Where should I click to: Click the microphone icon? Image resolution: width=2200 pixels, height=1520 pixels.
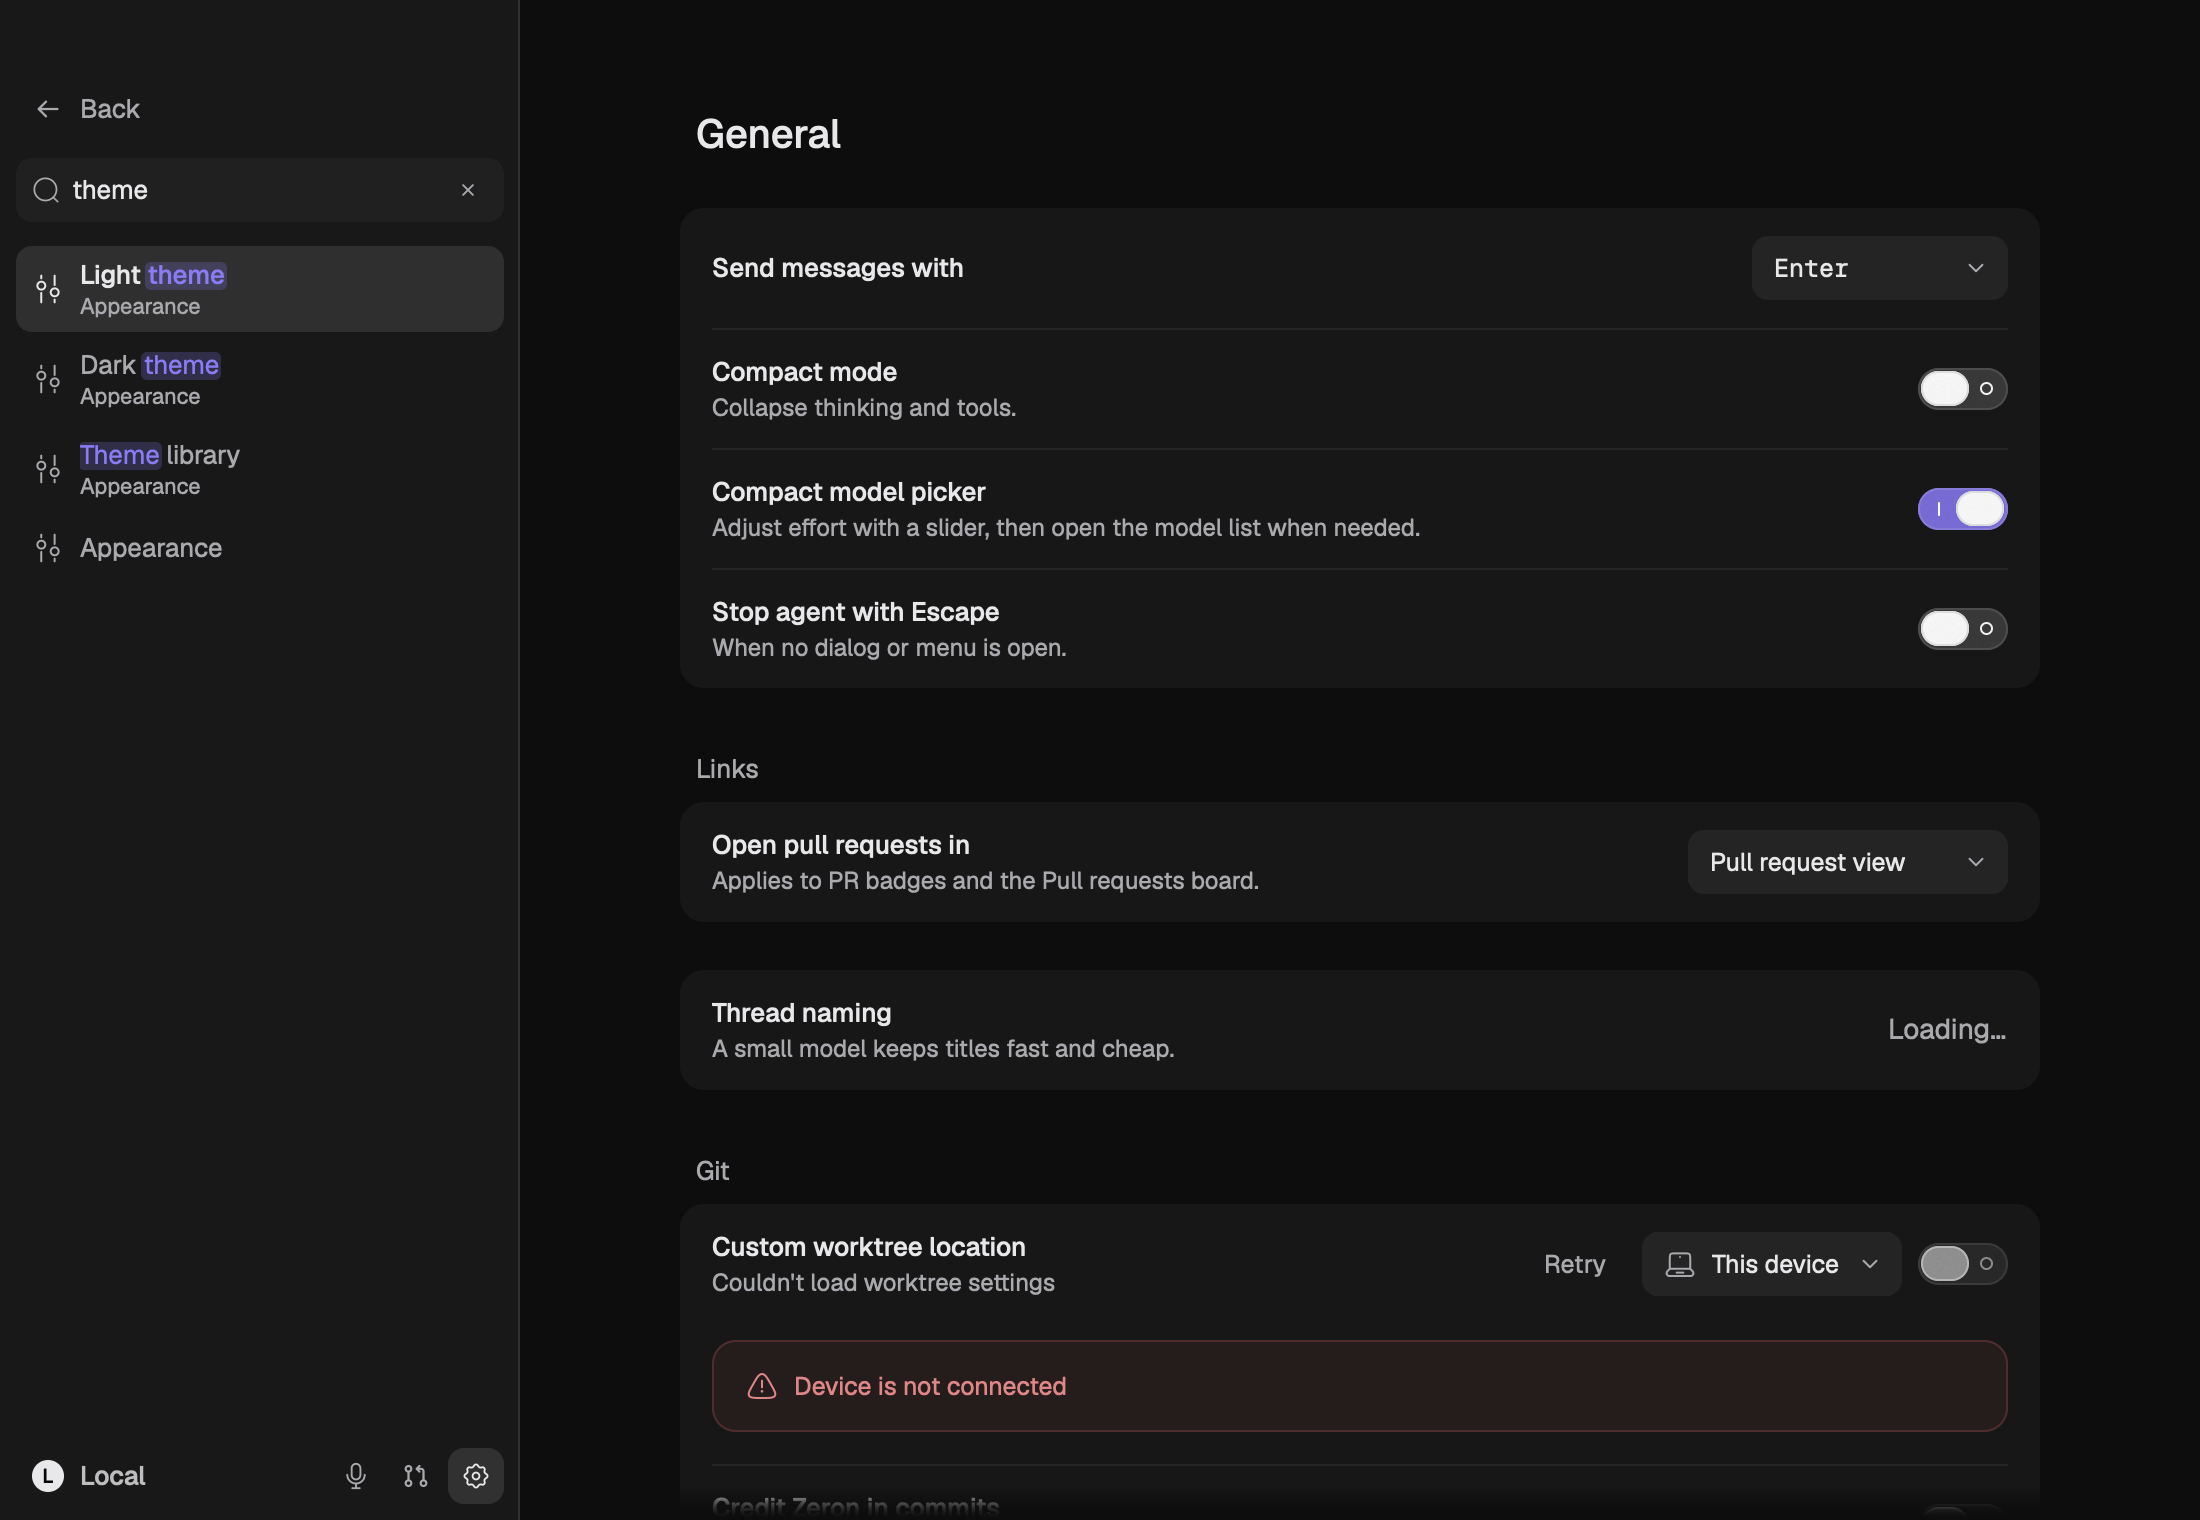(x=356, y=1476)
